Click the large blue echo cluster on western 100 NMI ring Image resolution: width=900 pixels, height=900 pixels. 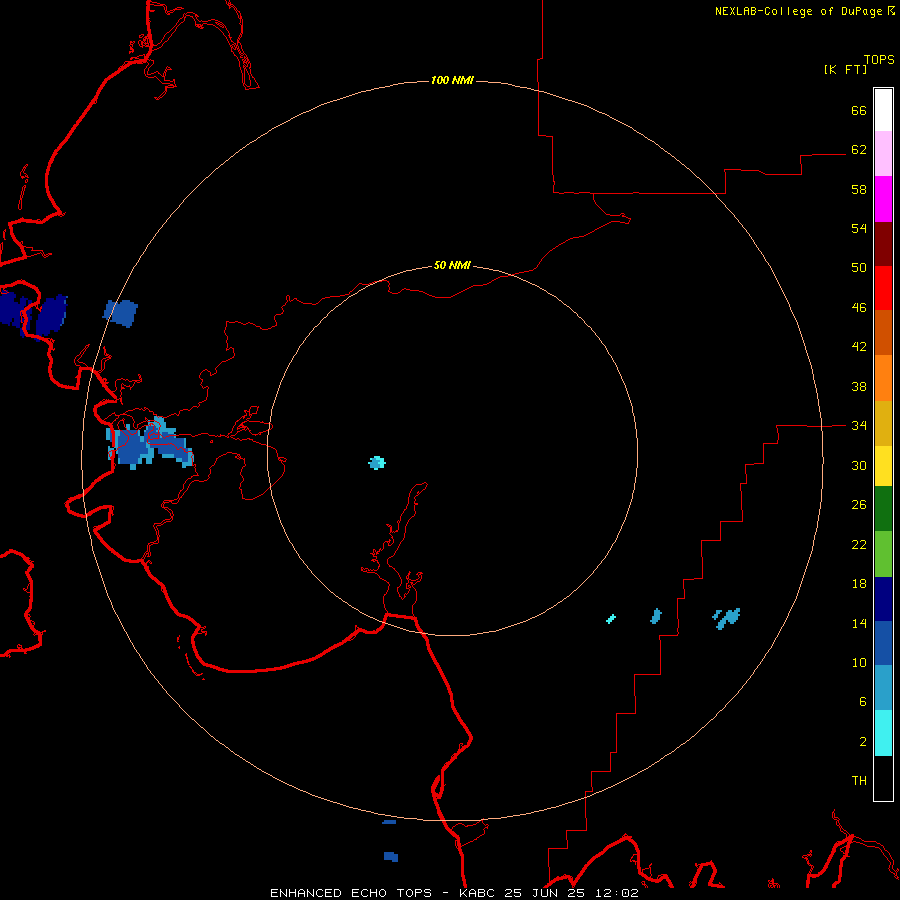(x=149, y=444)
